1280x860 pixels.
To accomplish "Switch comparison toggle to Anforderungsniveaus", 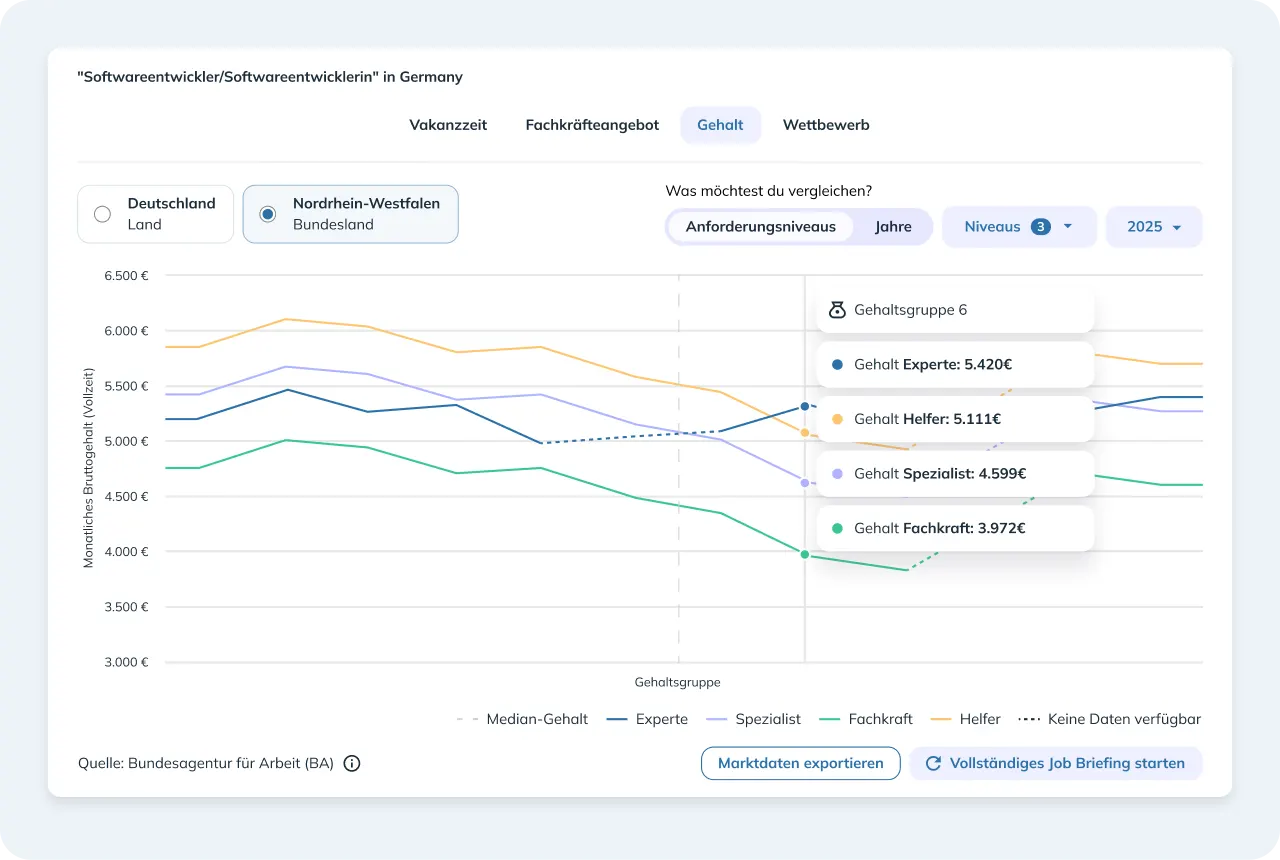I will coord(760,227).
